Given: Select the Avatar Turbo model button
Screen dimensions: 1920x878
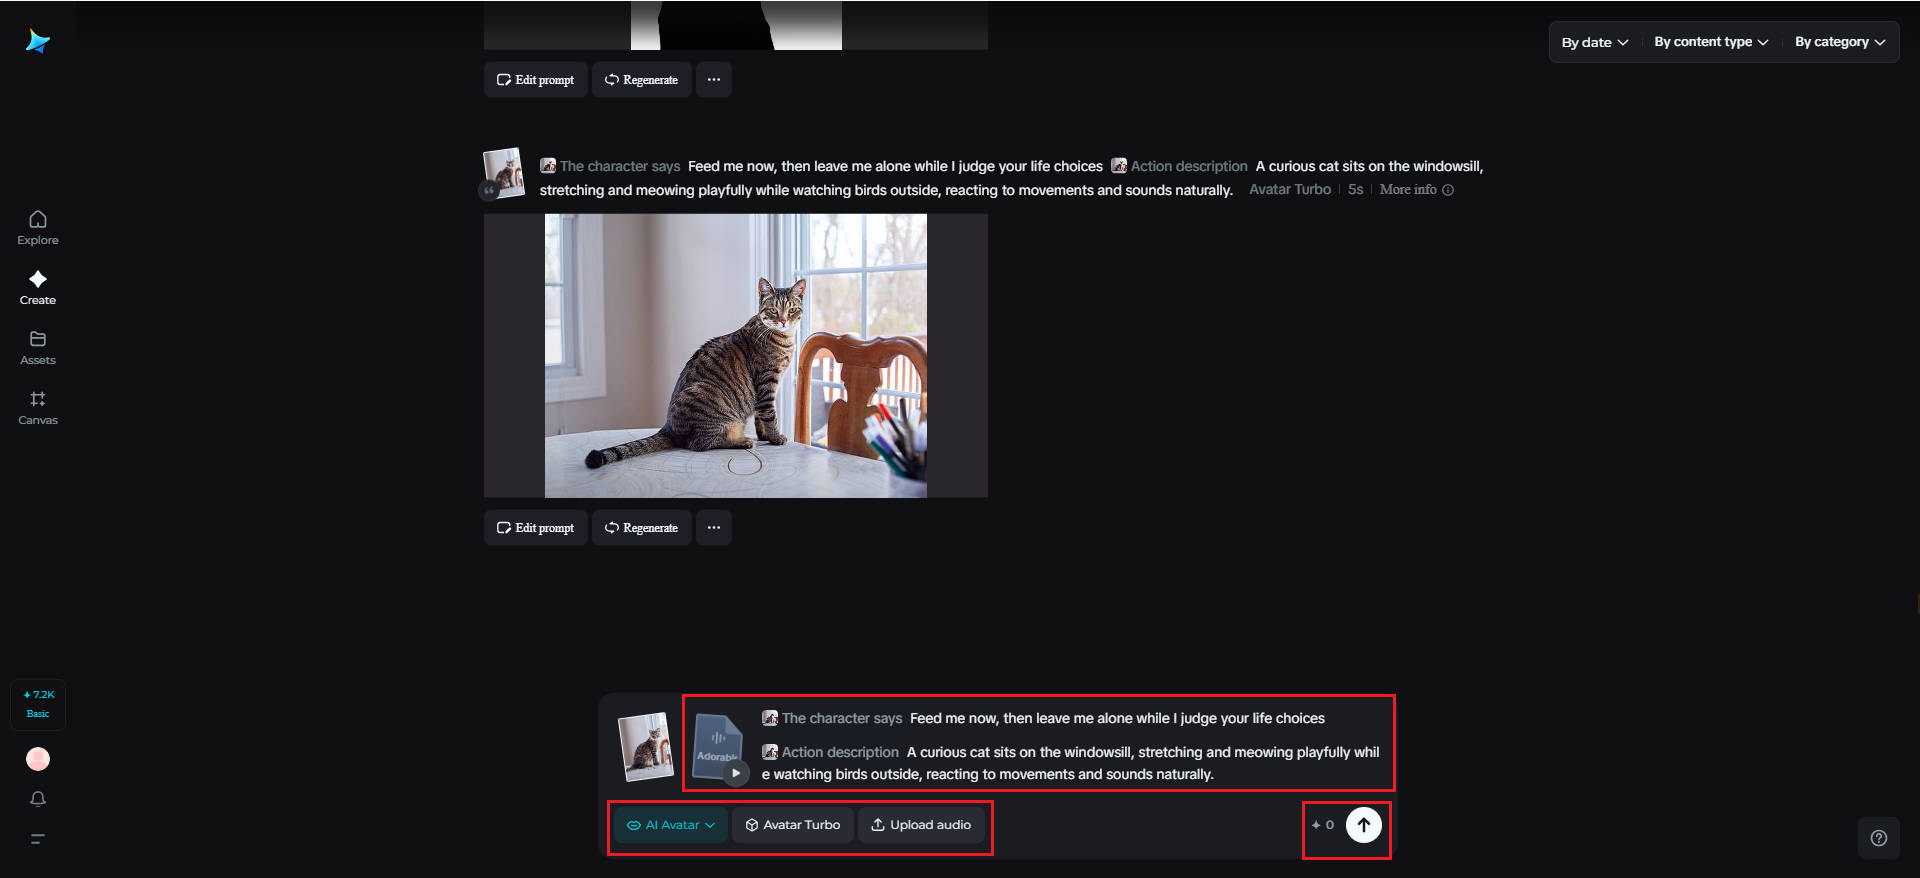Looking at the screenshot, I should (x=793, y=825).
